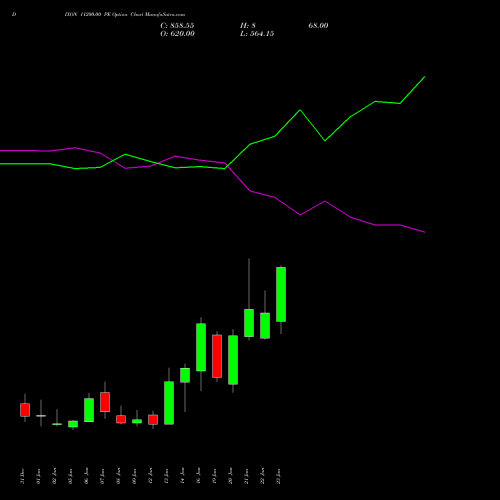Select the green candlestick for 06 Jan
The height and width of the screenshot is (500, 500).
[x=89, y=410]
